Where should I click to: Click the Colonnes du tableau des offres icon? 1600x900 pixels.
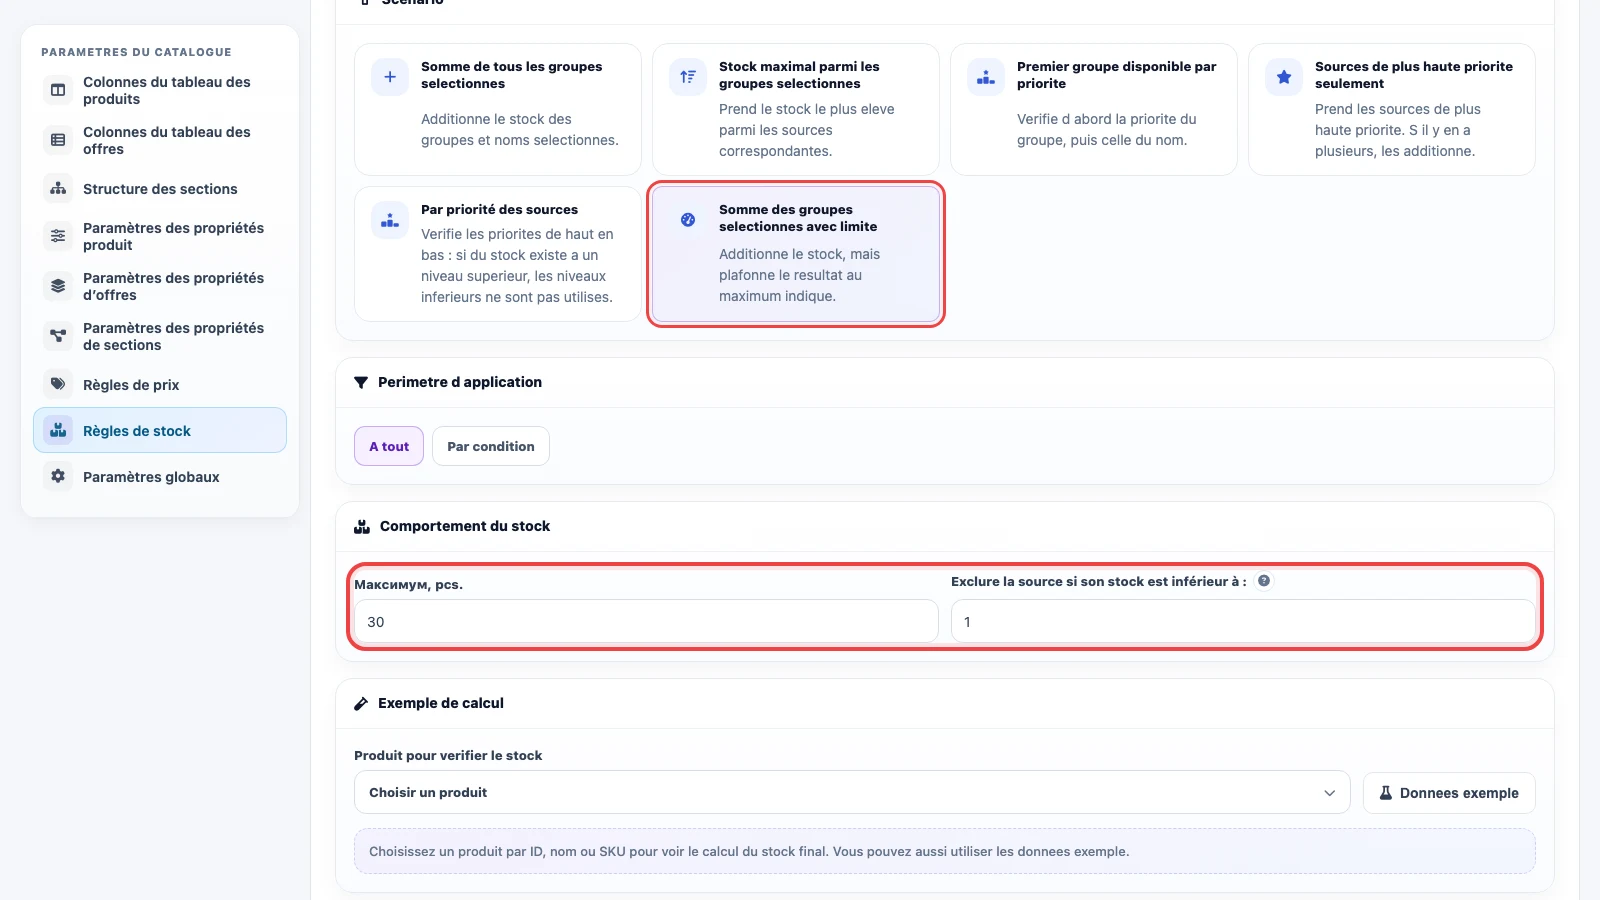tap(58, 140)
